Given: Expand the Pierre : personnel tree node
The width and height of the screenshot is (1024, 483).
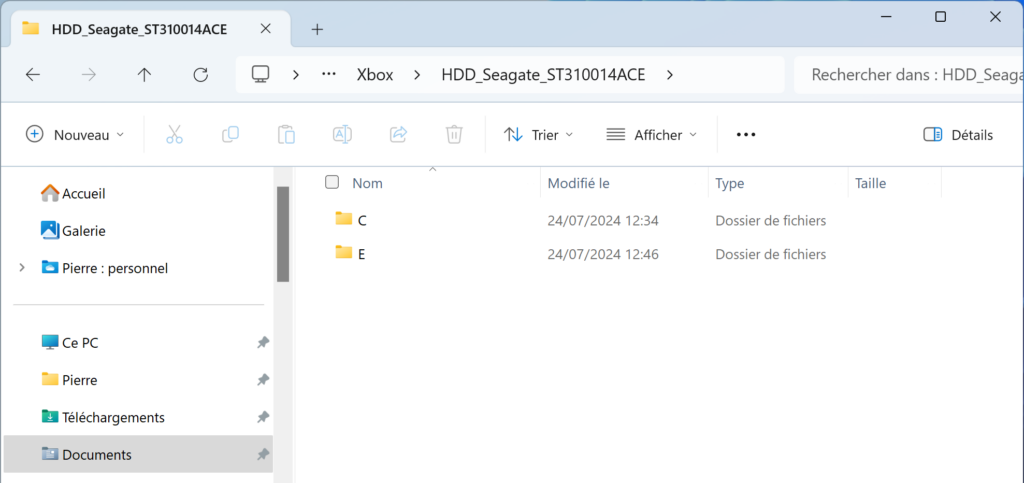Looking at the screenshot, I should (x=22, y=268).
